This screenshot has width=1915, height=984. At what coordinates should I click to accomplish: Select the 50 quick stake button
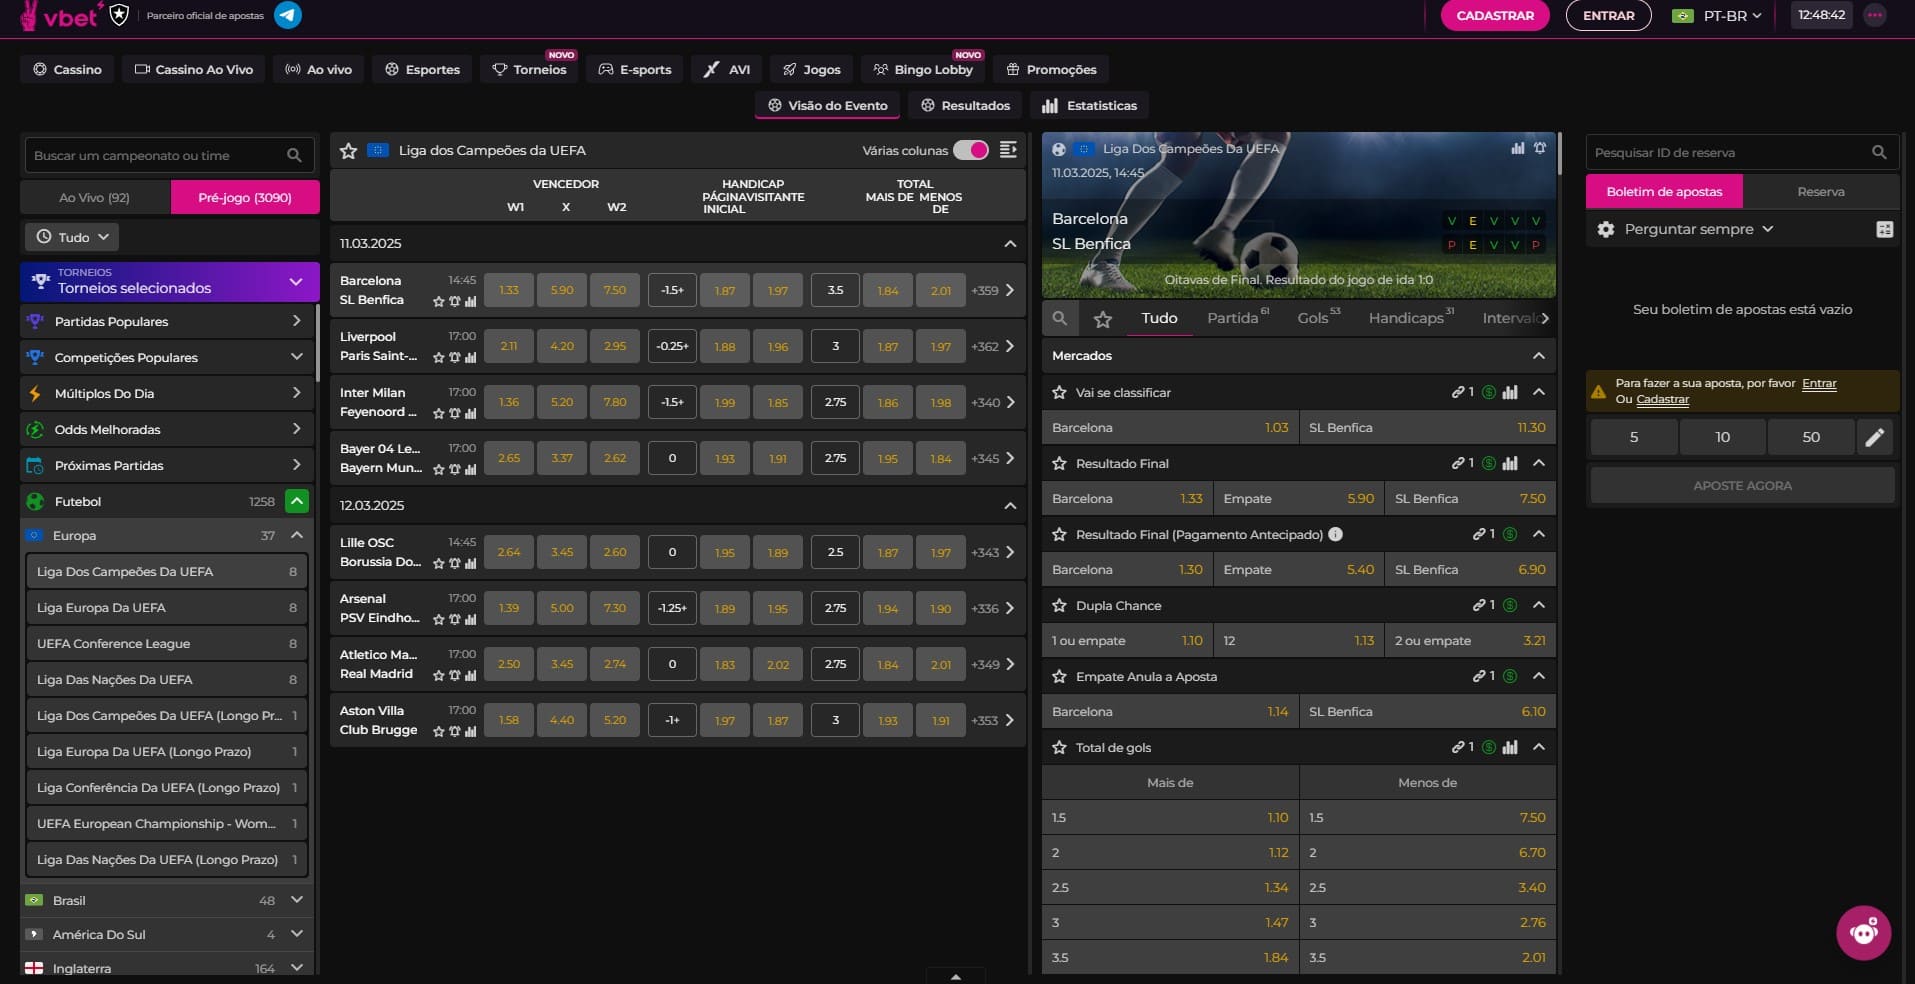[x=1811, y=437]
